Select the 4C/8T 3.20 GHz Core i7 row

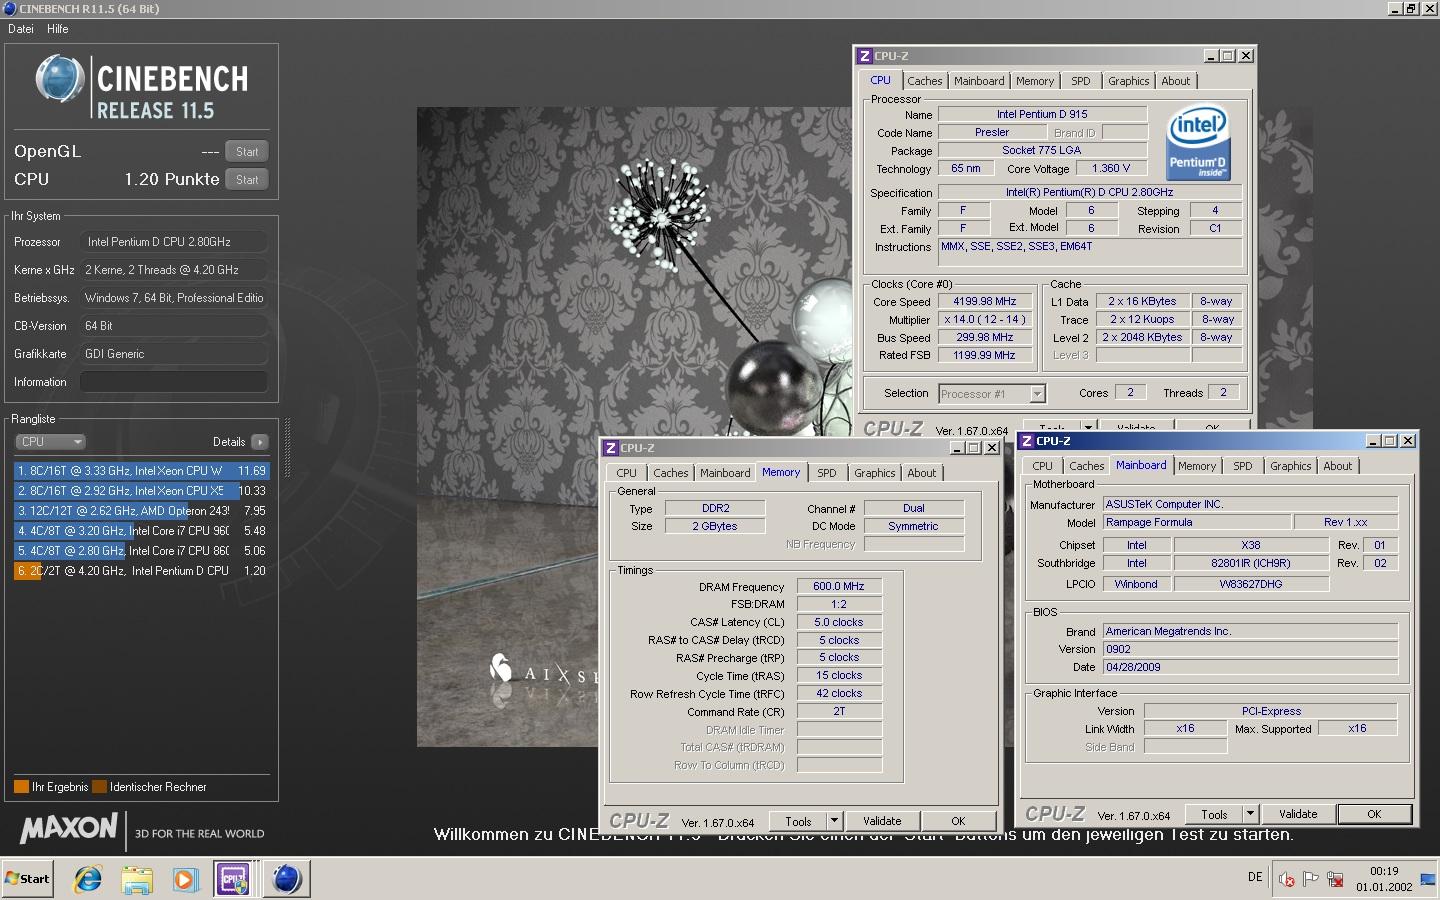pos(141,531)
